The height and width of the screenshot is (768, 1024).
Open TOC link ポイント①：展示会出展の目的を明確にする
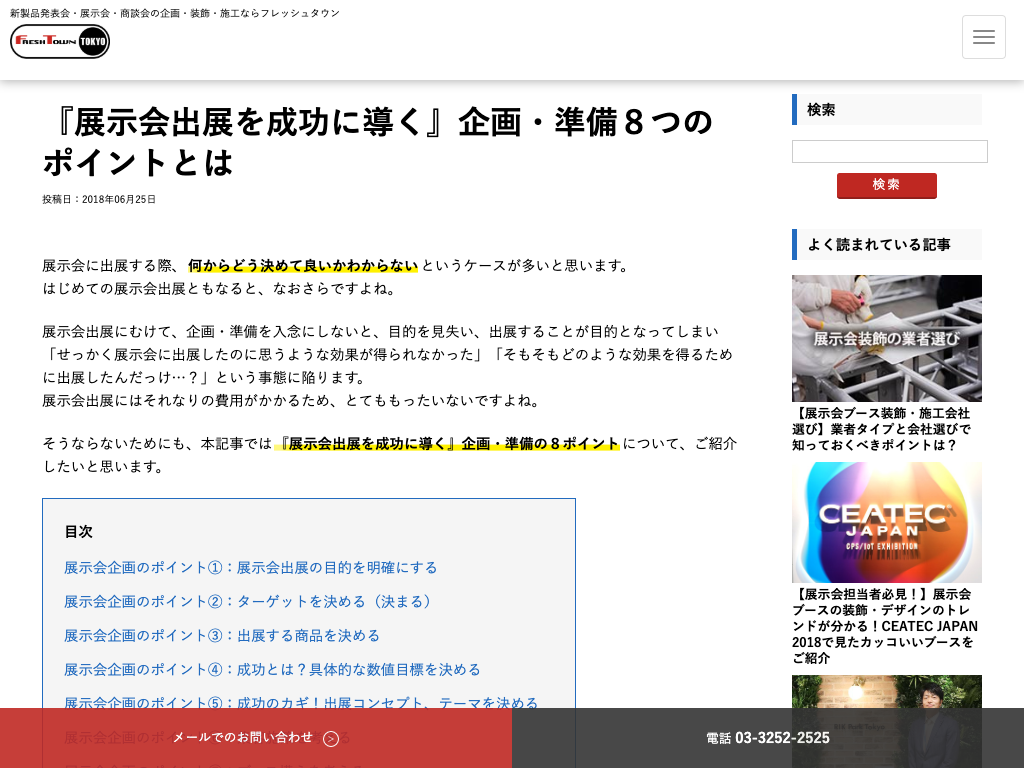click(x=251, y=568)
